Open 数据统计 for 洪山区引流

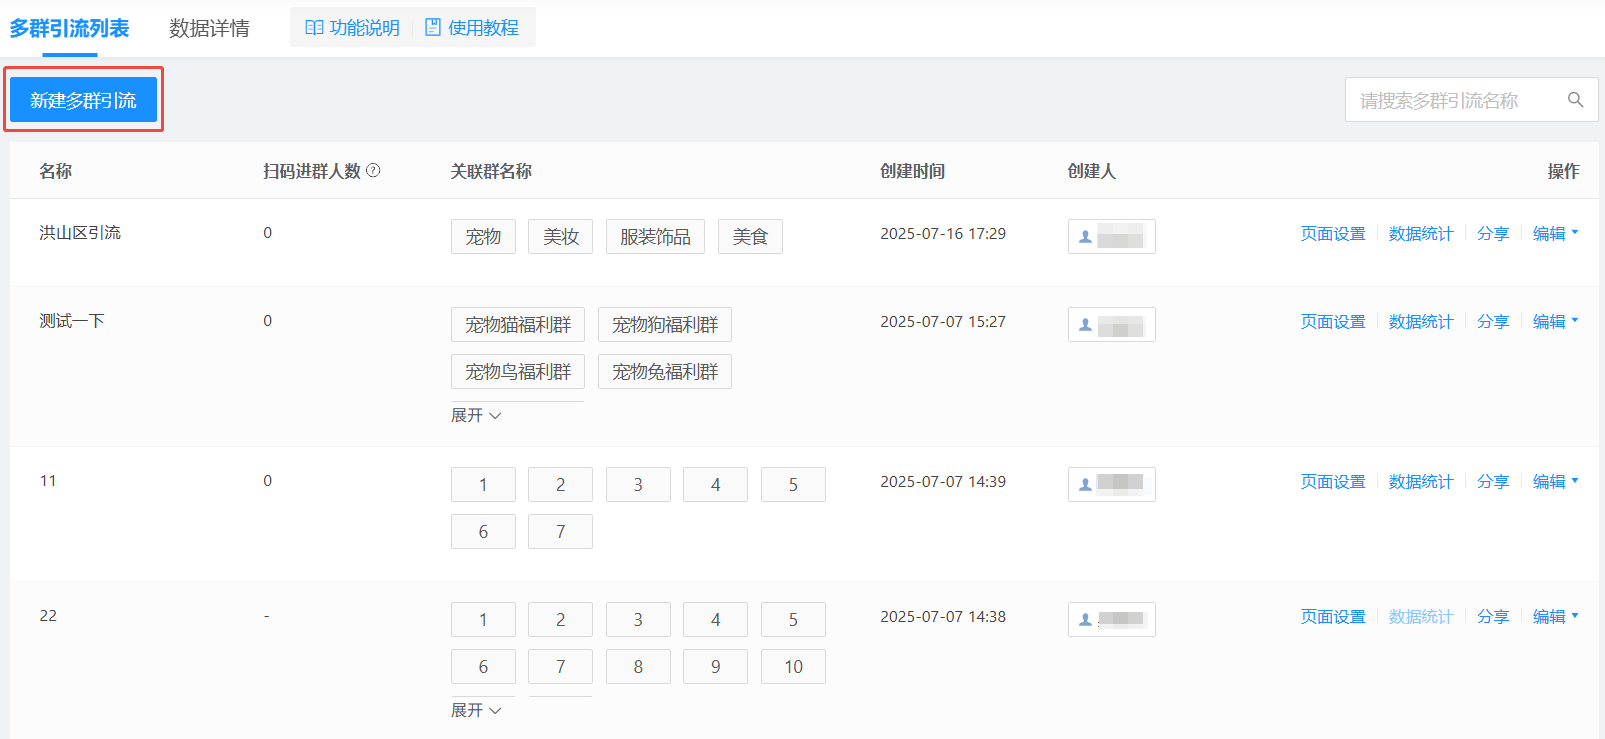tap(1421, 233)
